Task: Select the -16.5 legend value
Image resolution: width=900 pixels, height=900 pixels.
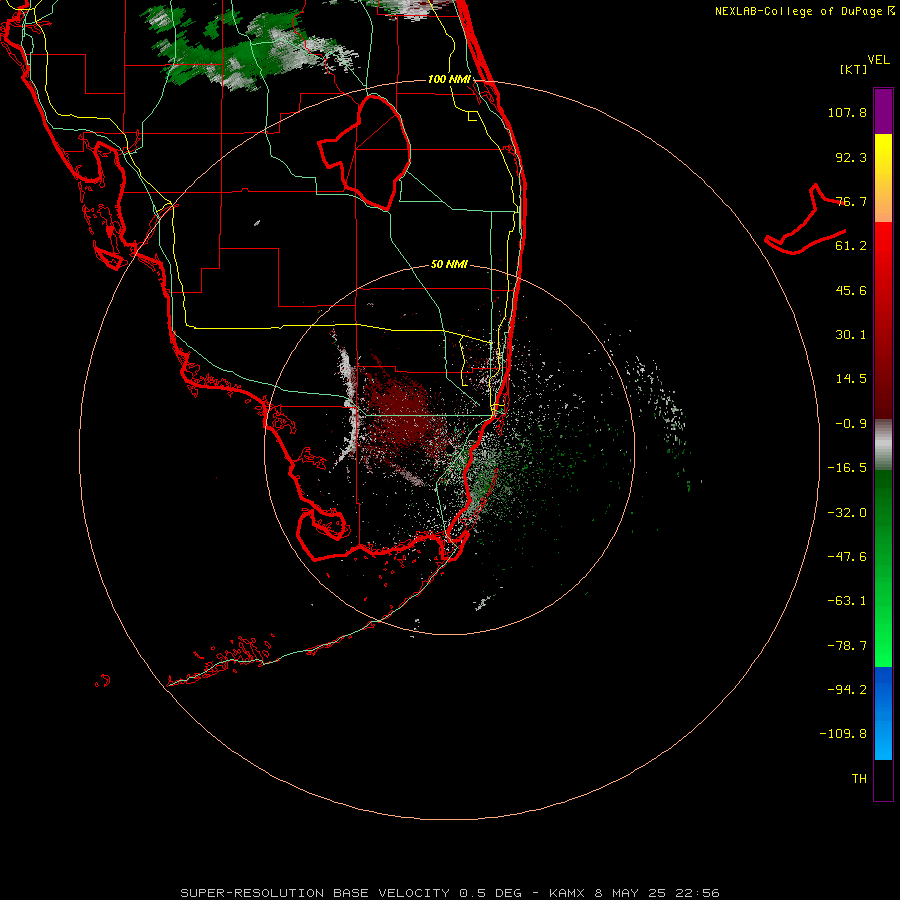Action: pyautogui.click(x=847, y=468)
